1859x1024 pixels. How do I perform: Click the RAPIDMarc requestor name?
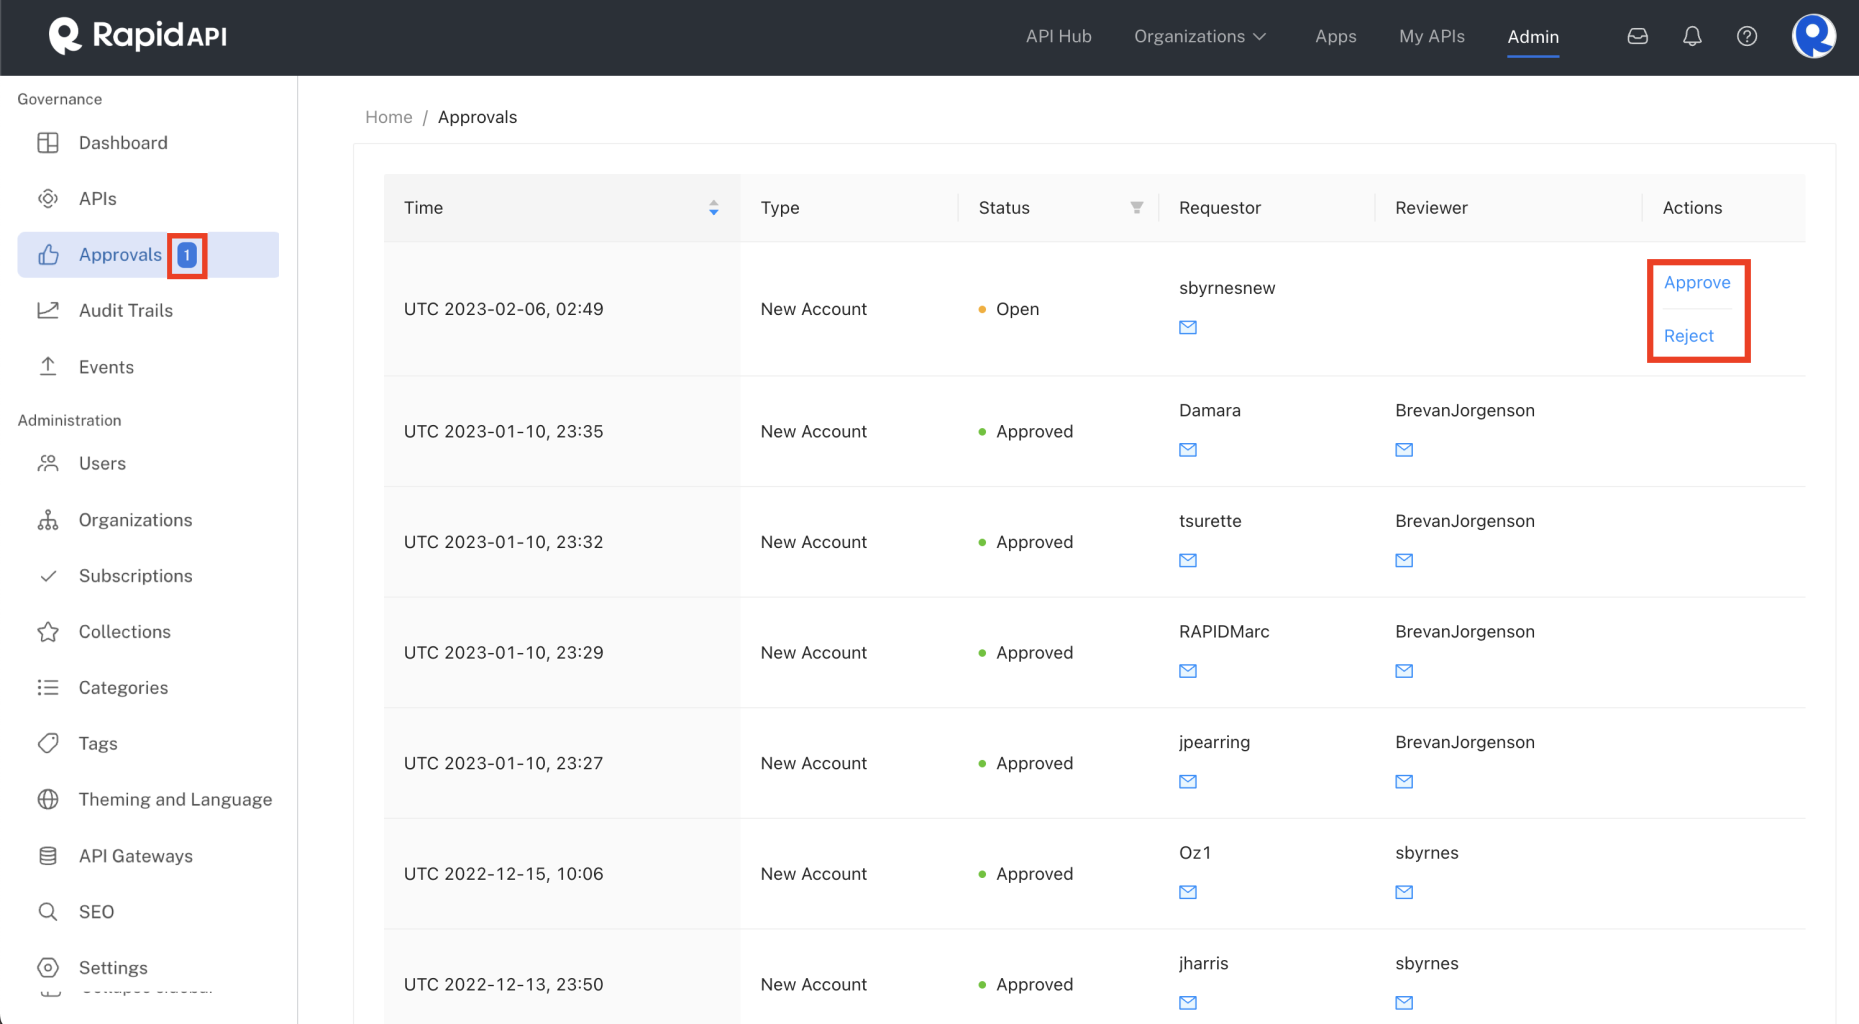(1223, 632)
